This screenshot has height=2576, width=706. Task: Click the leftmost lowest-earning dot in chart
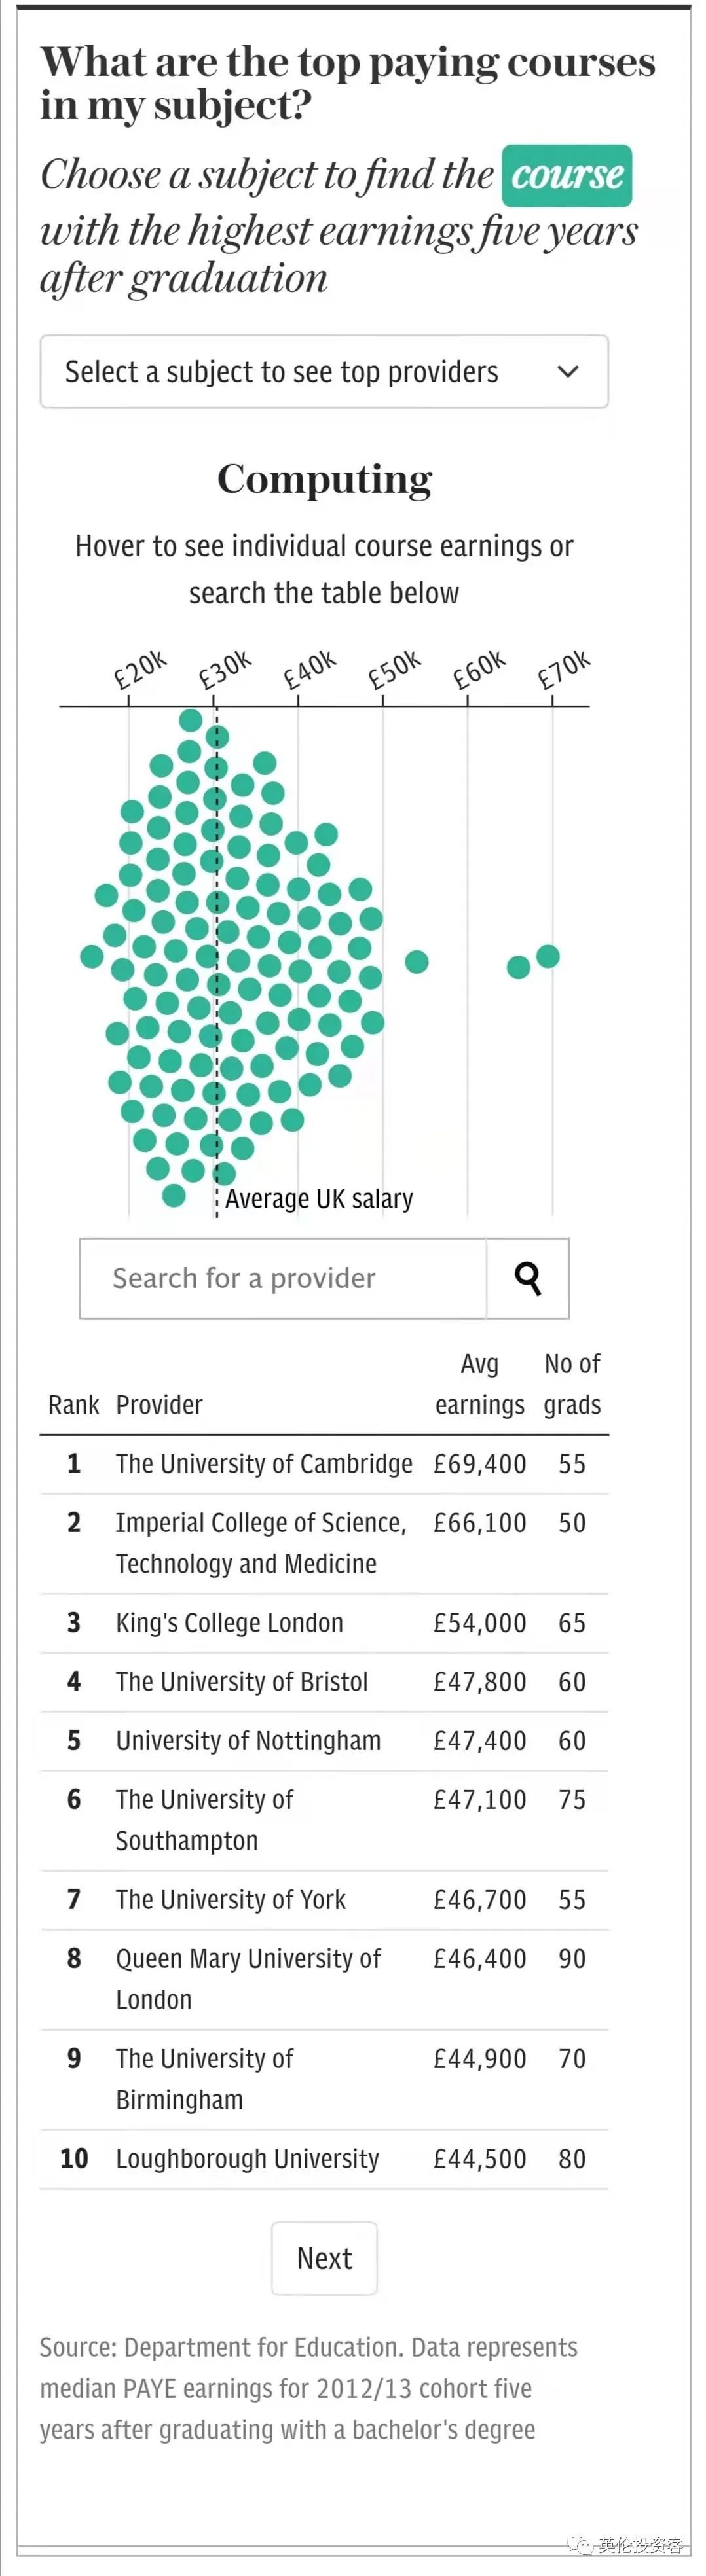coord(92,956)
